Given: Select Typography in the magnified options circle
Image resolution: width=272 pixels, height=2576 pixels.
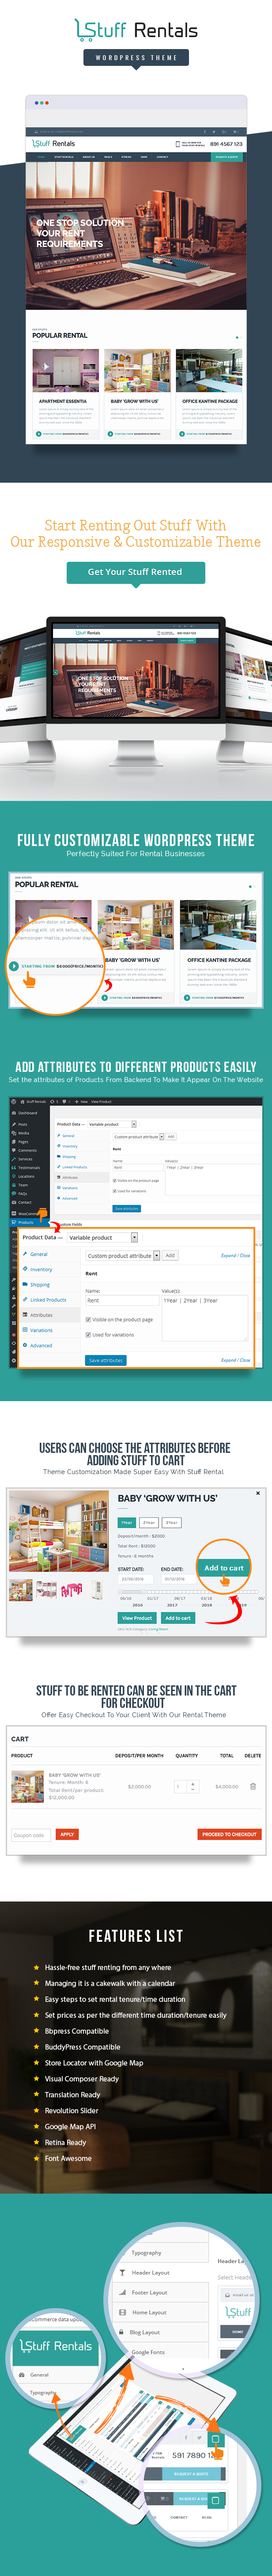Looking at the screenshot, I should (146, 2253).
